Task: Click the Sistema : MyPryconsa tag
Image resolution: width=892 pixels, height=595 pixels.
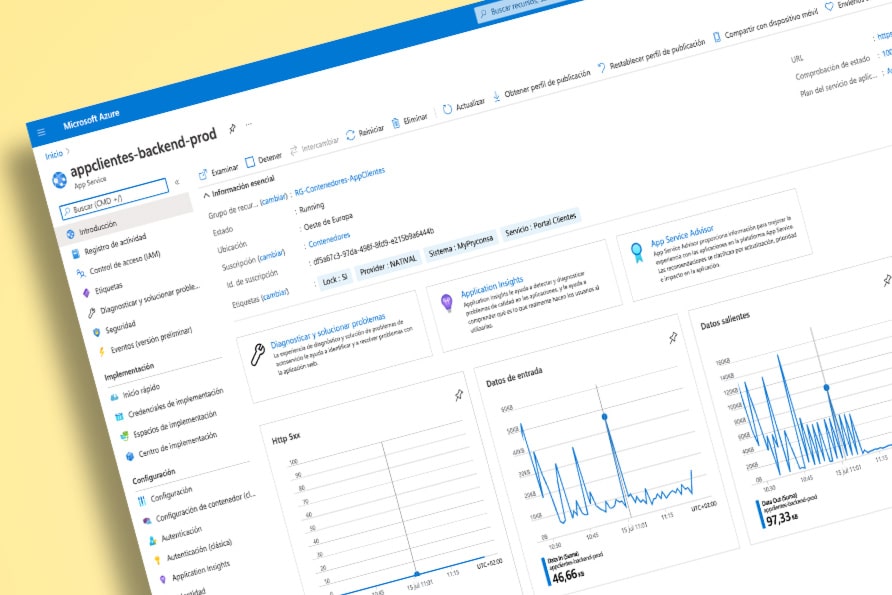Action: coord(461,246)
